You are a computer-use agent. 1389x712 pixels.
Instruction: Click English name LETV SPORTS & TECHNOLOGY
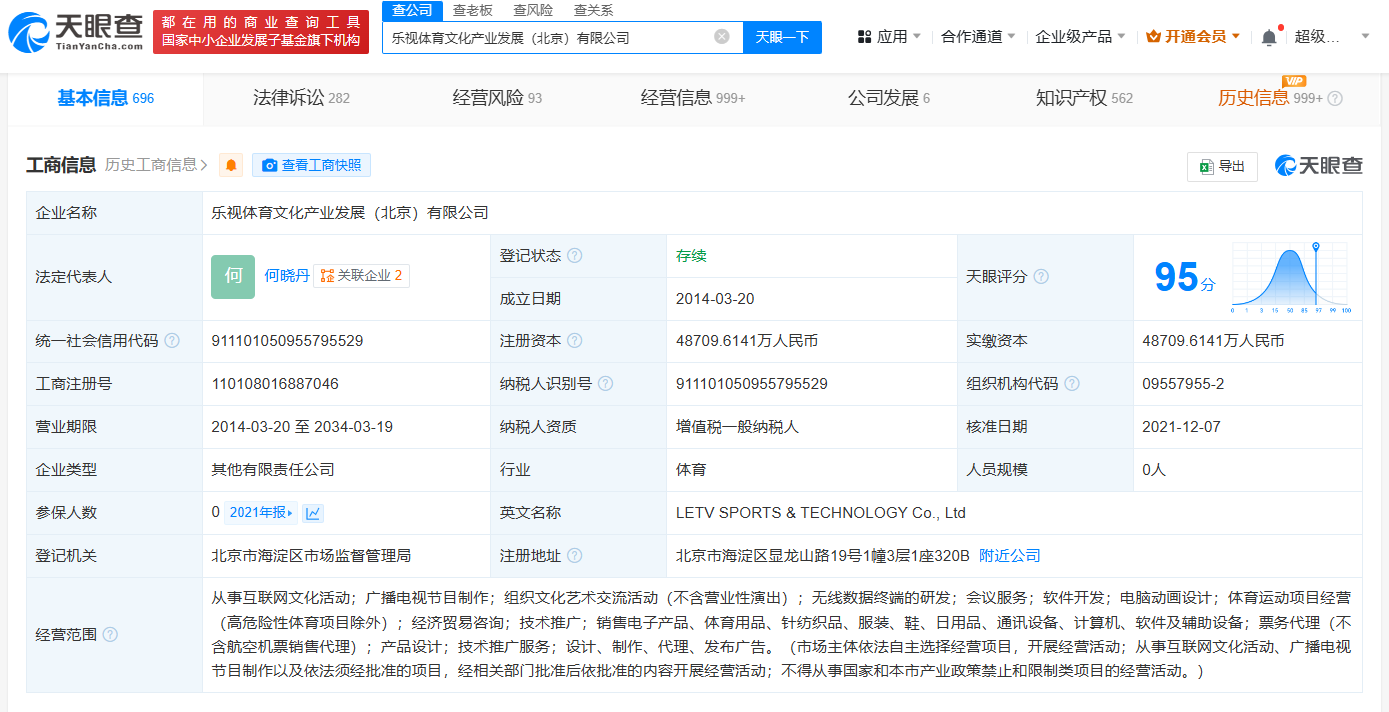821,513
